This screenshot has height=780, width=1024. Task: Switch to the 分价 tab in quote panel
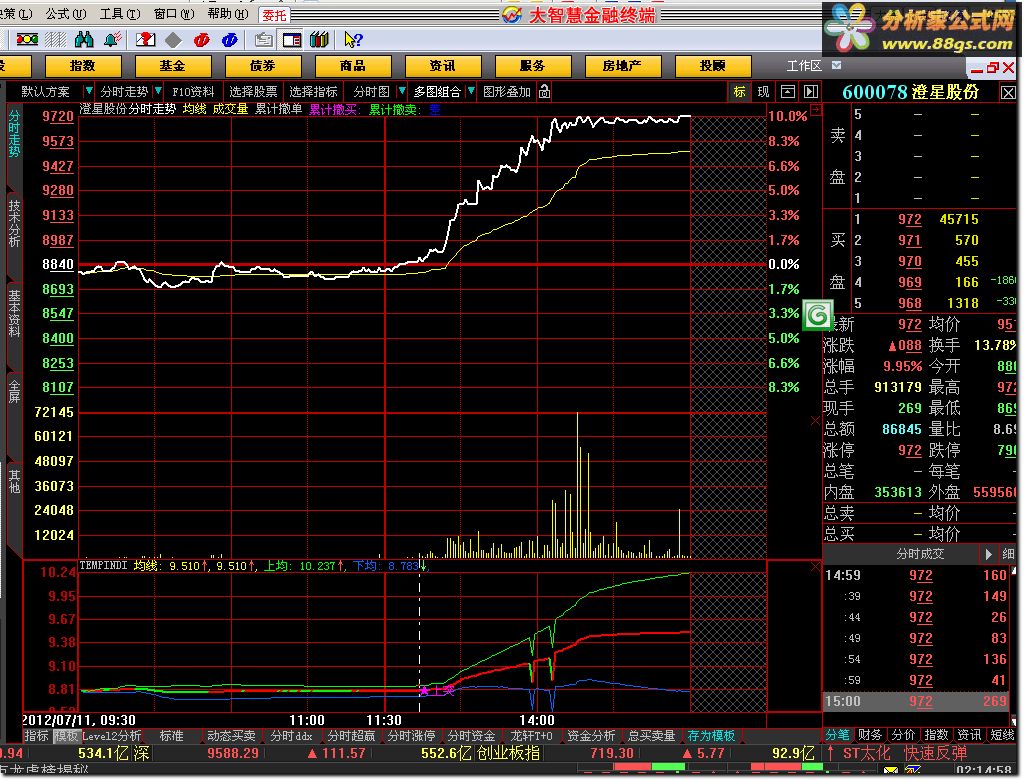click(904, 735)
